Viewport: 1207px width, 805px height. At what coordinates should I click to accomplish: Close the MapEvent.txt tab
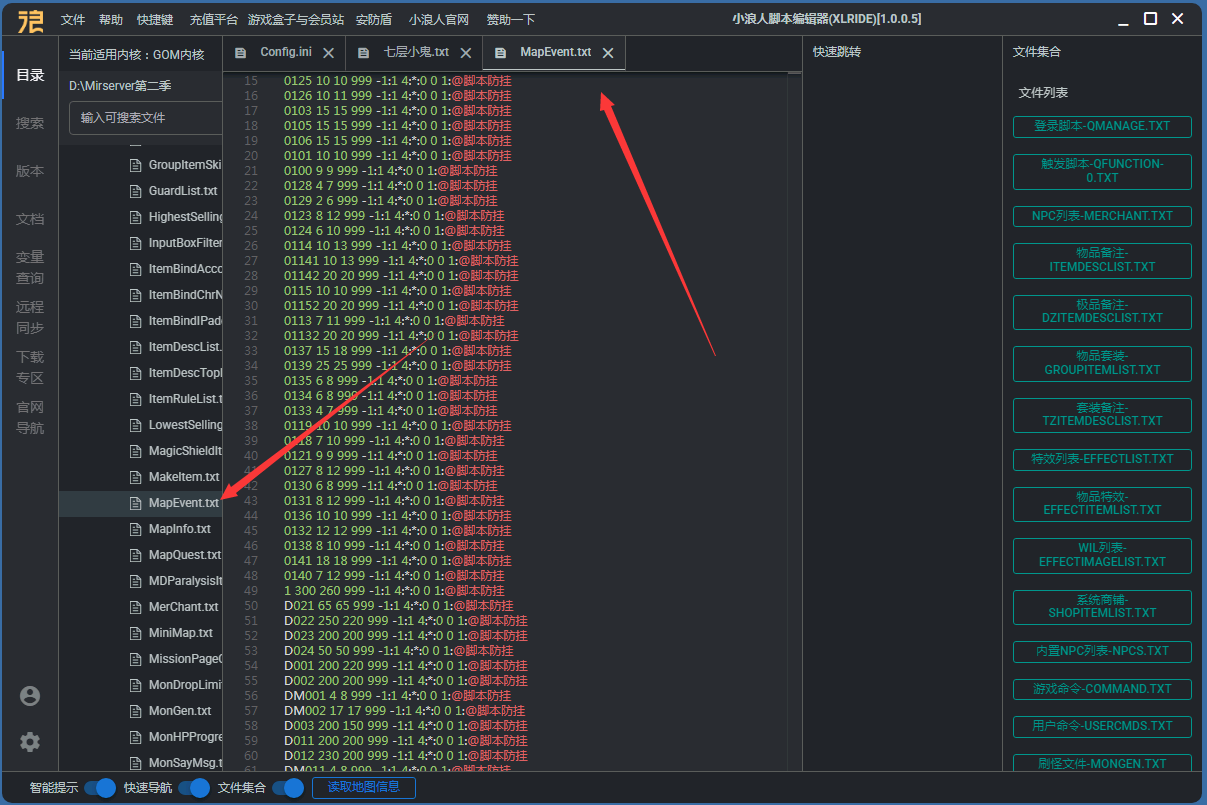(608, 53)
